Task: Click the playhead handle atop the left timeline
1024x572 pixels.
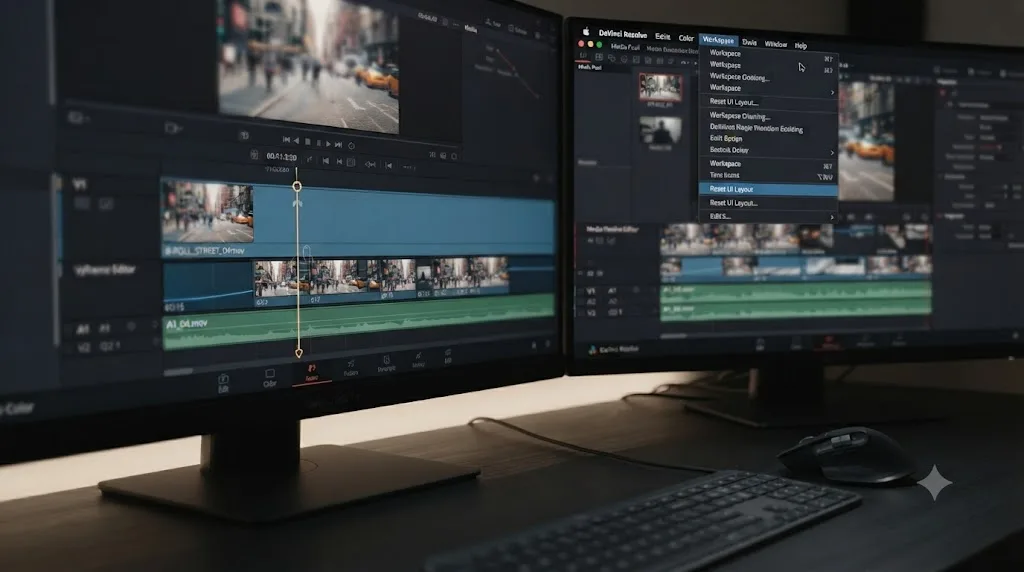Action: click(x=297, y=187)
